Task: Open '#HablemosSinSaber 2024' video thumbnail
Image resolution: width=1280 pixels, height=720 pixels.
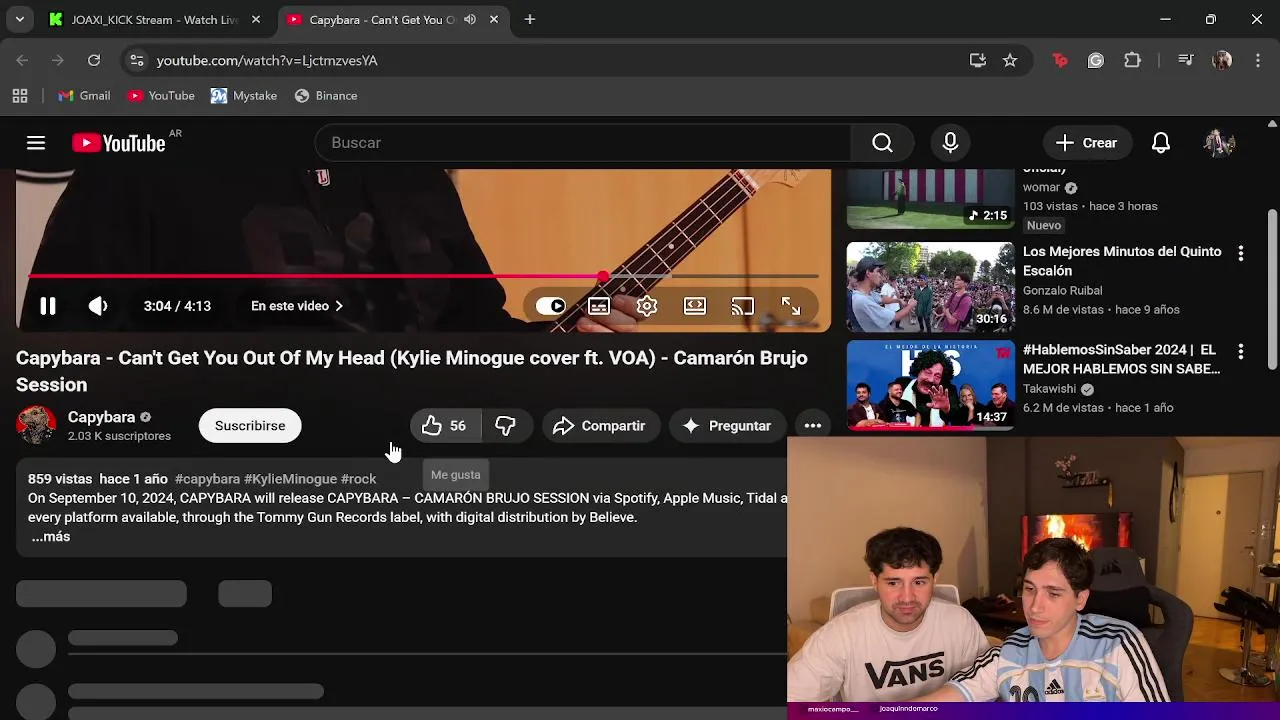Action: [930, 385]
